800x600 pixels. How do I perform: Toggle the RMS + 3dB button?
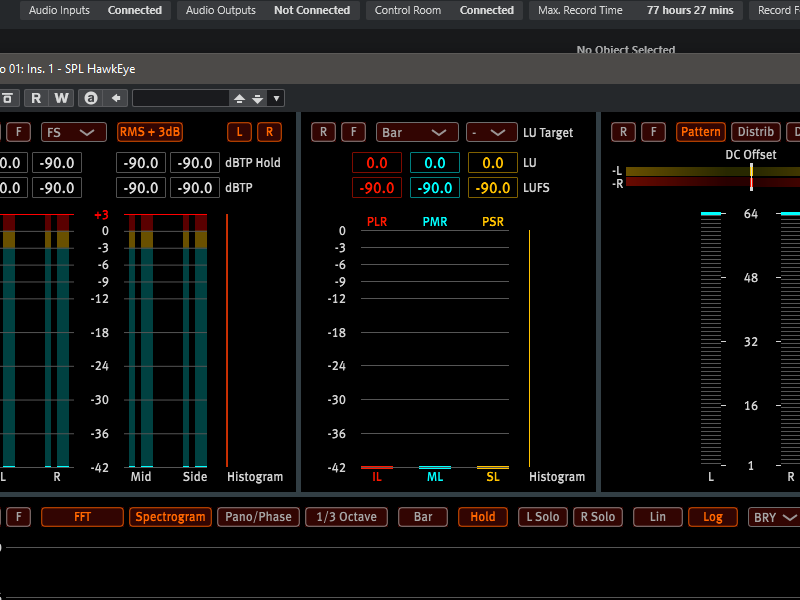pos(150,132)
